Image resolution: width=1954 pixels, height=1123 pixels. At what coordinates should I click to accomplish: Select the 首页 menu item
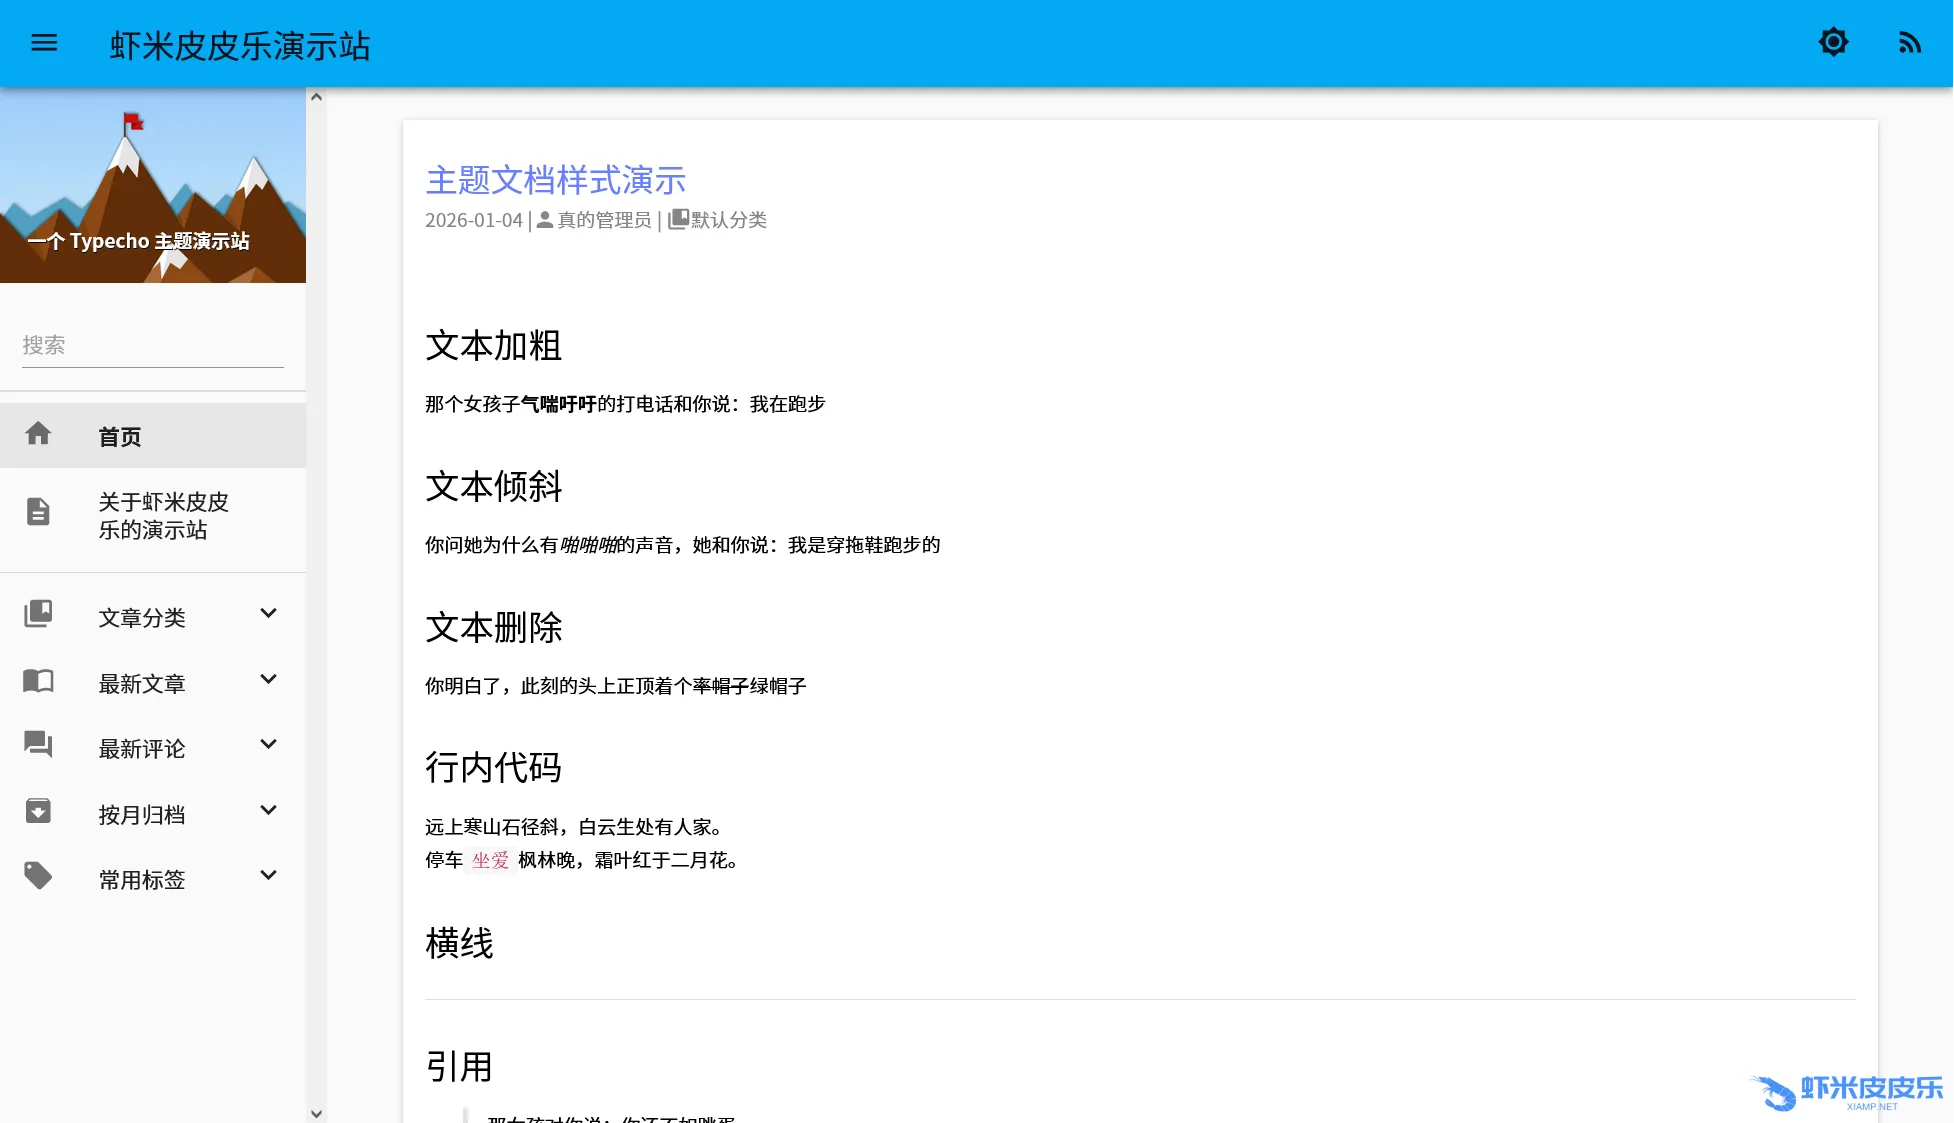coord(120,437)
